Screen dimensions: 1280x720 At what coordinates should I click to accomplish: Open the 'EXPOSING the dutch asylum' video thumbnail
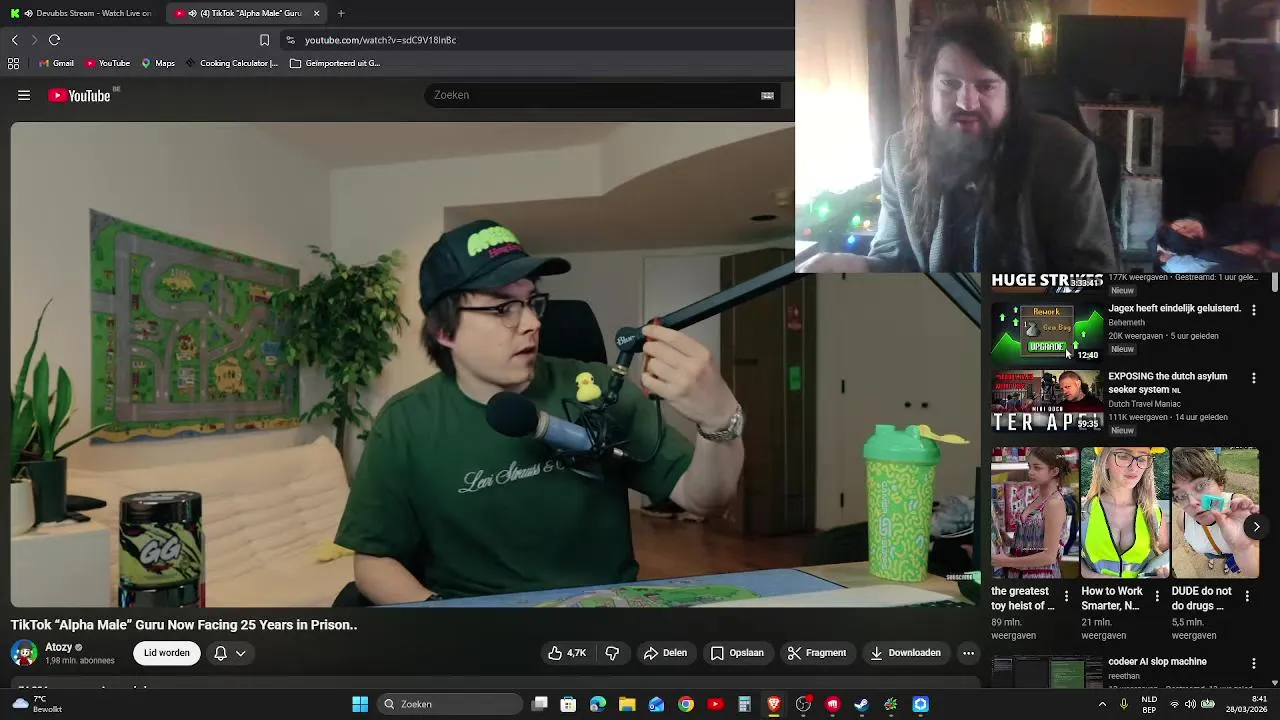click(1047, 402)
